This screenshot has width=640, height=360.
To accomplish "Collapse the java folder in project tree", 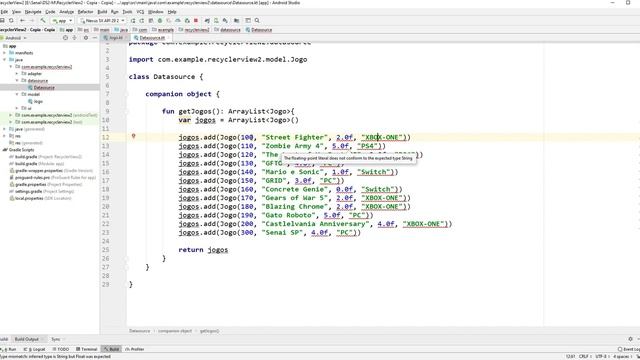I will click(x=5, y=60).
